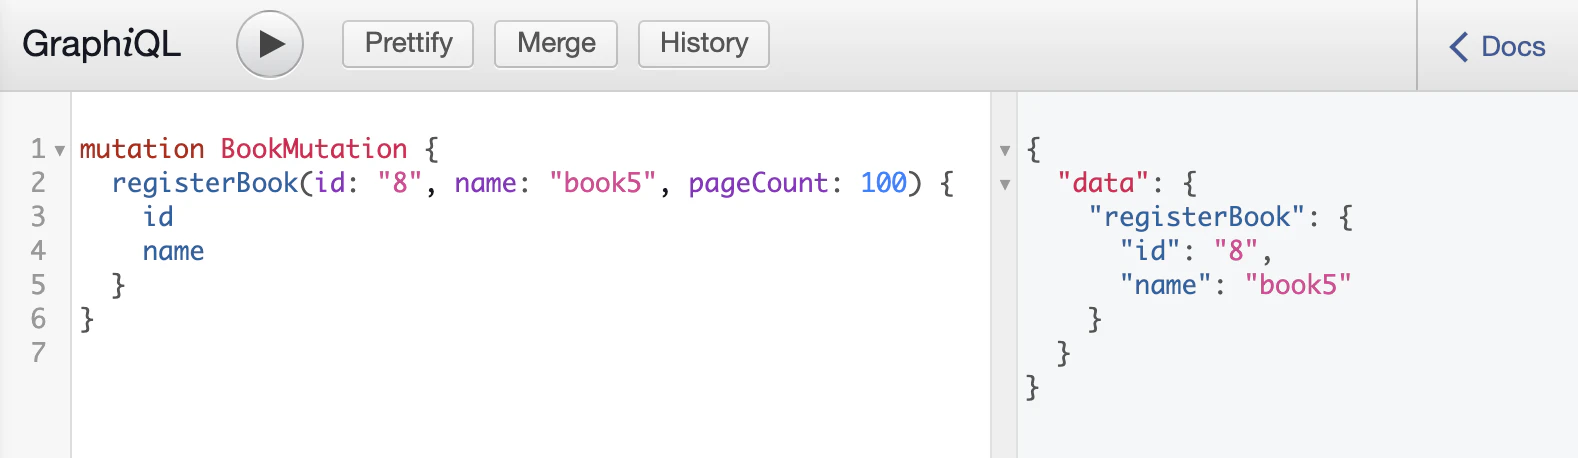The width and height of the screenshot is (1578, 458).
Task: Select line number 3 in the editor gutter
Action: coord(38,217)
